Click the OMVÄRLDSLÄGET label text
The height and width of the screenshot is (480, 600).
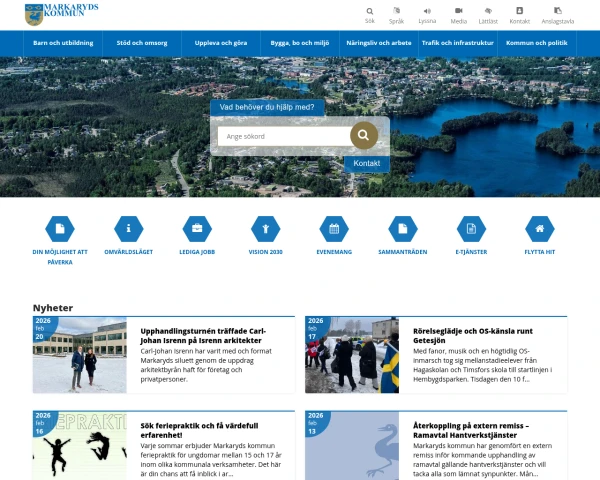pos(129,252)
